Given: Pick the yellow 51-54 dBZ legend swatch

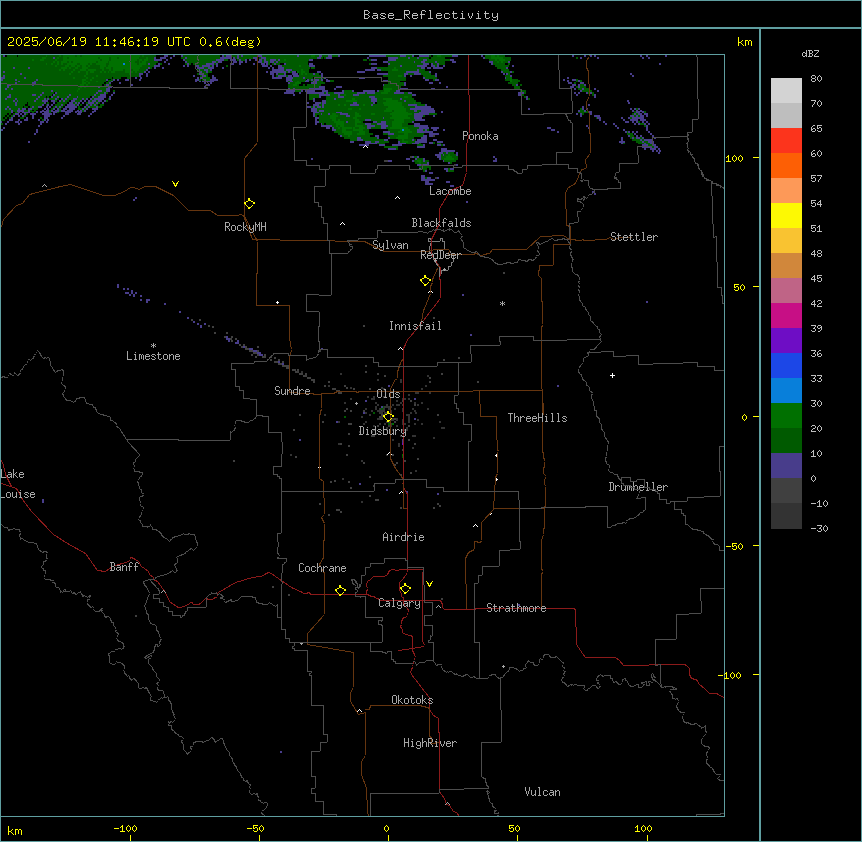Looking at the screenshot, I should (786, 215).
